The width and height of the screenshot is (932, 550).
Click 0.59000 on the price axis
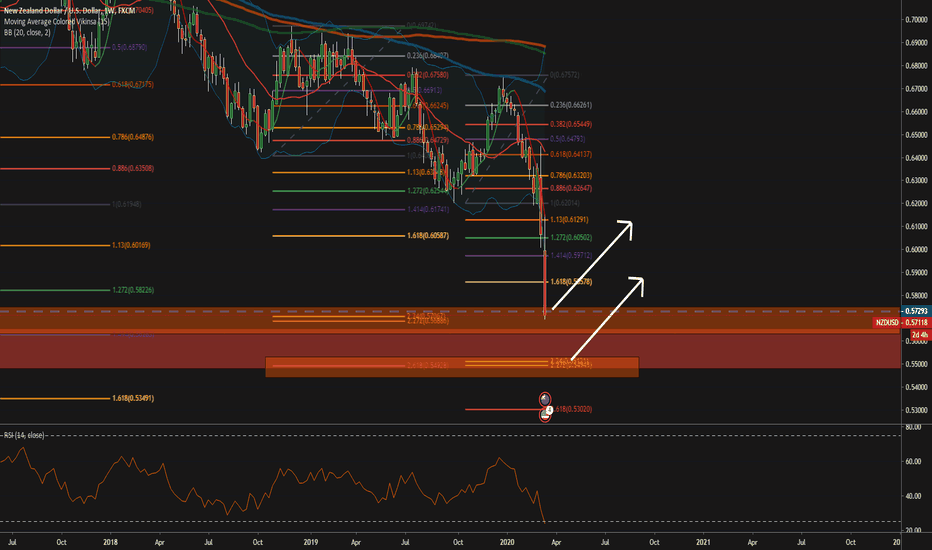click(x=915, y=273)
